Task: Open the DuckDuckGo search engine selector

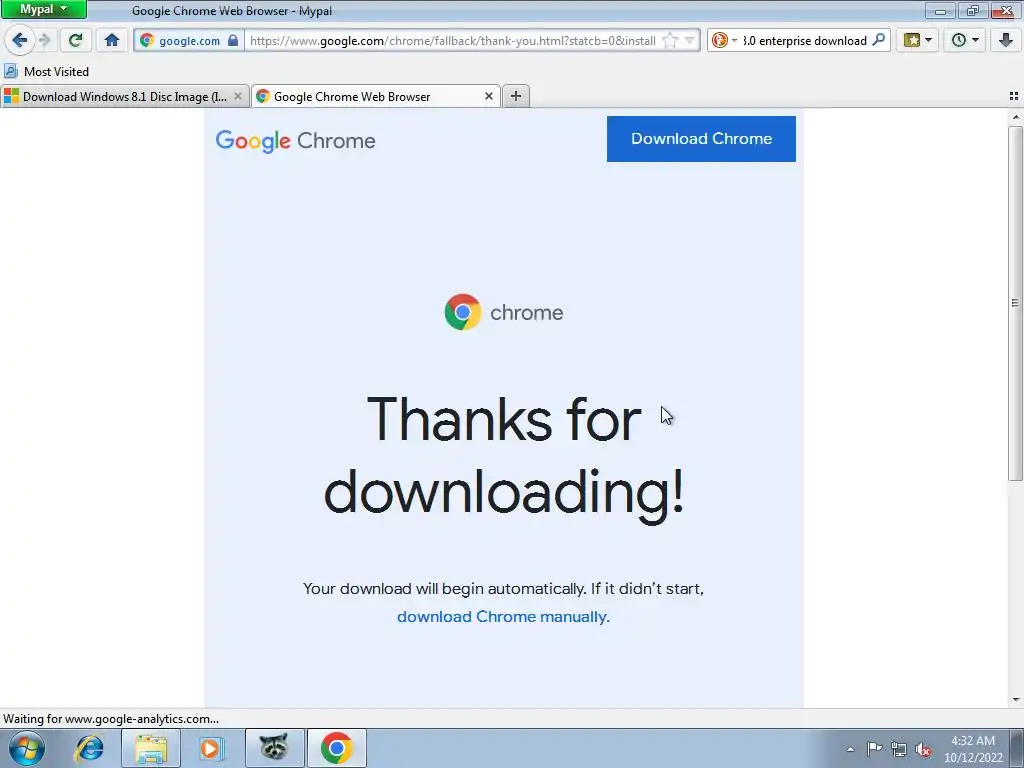Action: [724, 40]
